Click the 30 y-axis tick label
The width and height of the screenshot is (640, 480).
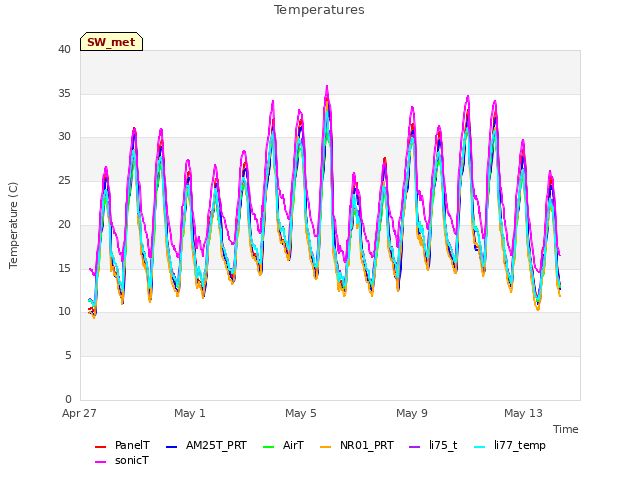click(x=64, y=137)
